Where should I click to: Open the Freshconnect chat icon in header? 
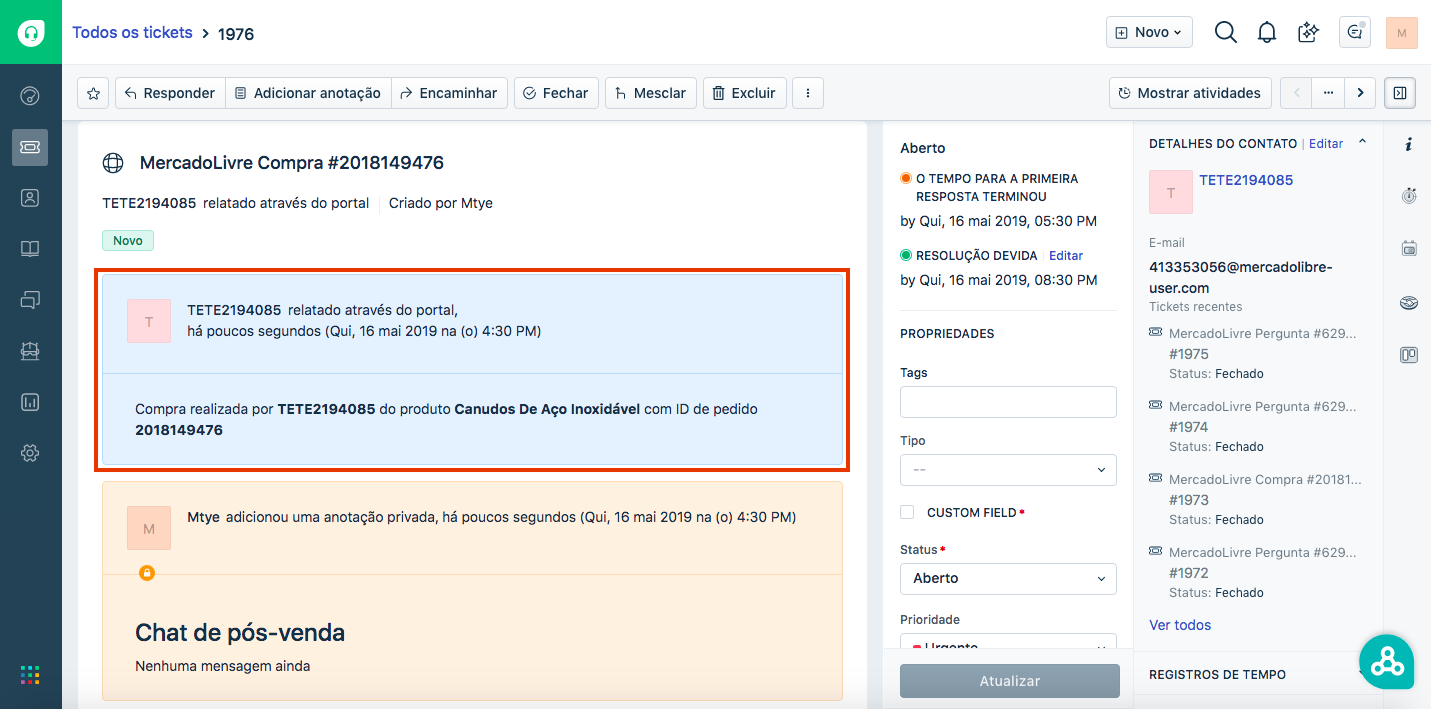1355,32
